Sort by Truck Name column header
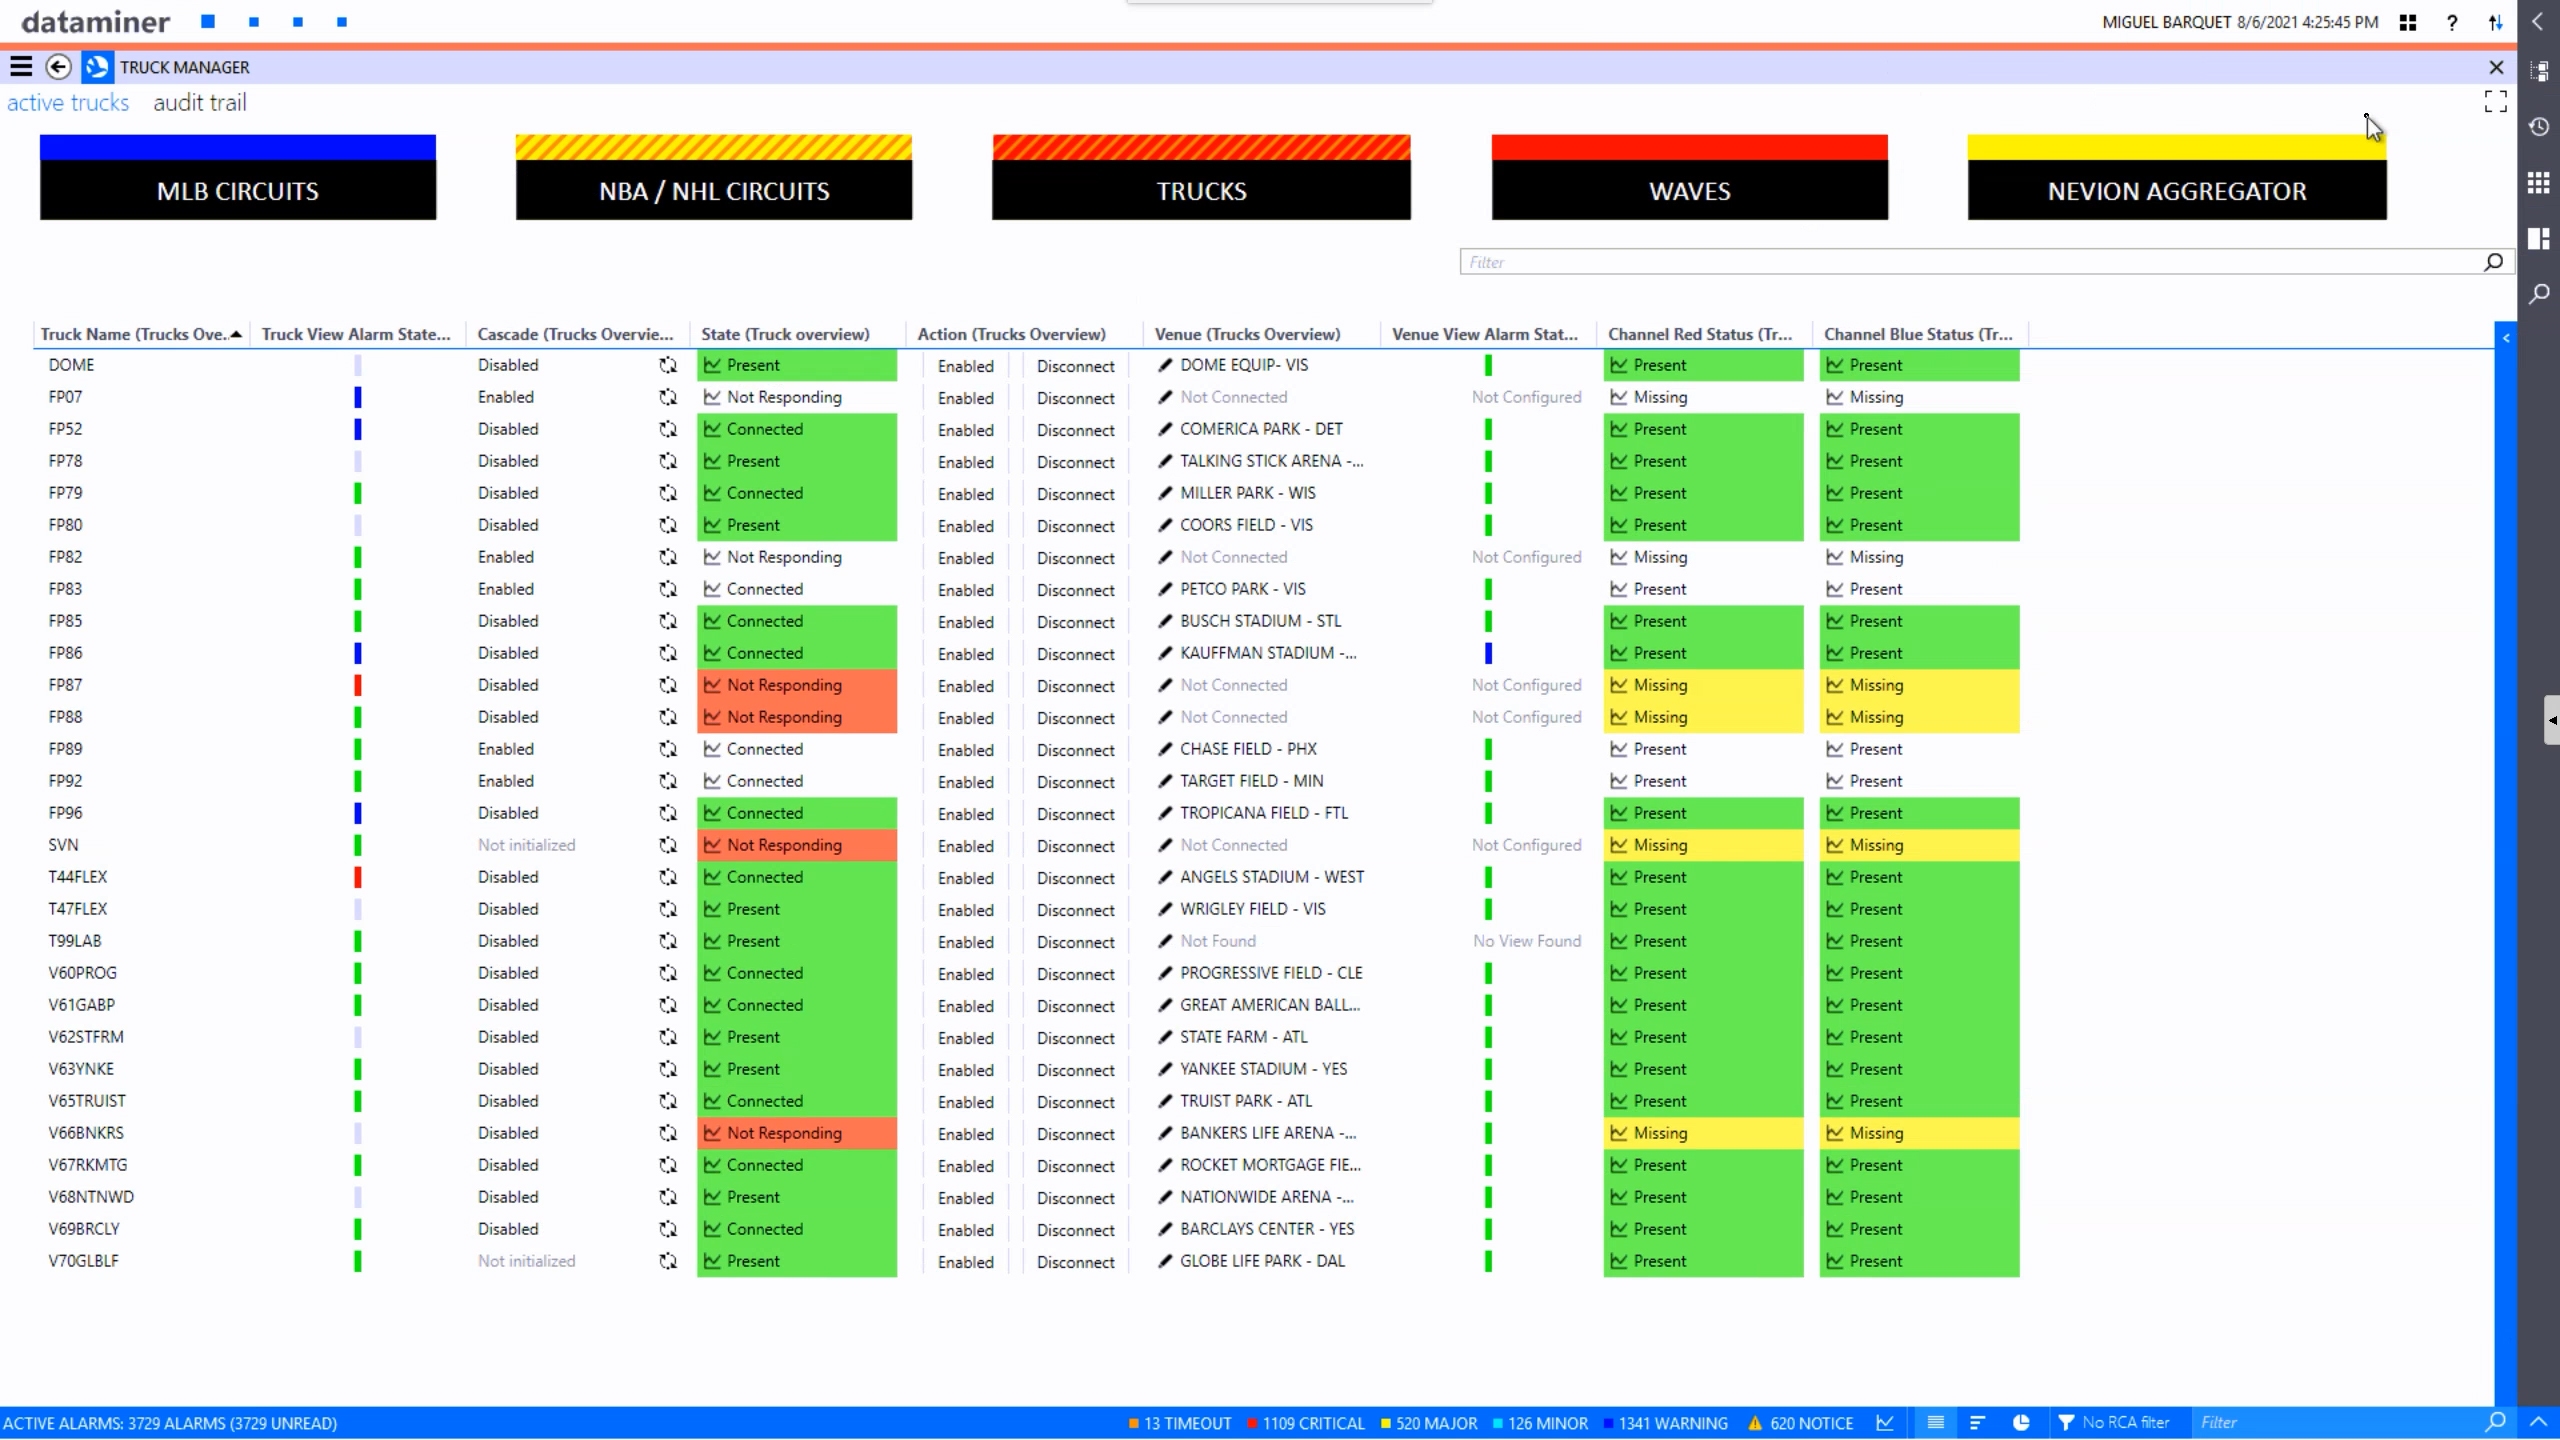The height and width of the screenshot is (1440, 2560). pyautogui.click(x=140, y=334)
